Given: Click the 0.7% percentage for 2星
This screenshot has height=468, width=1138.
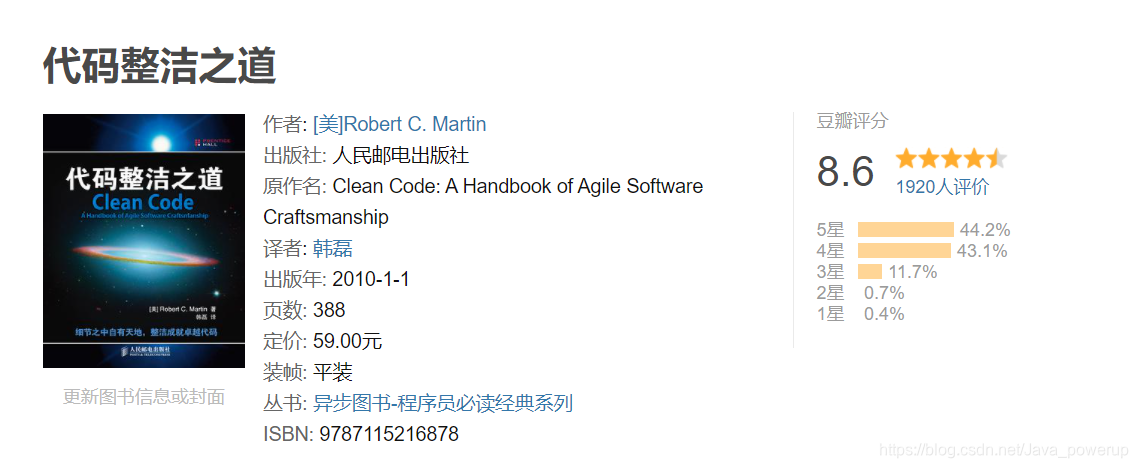Looking at the screenshot, I should point(884,293).
